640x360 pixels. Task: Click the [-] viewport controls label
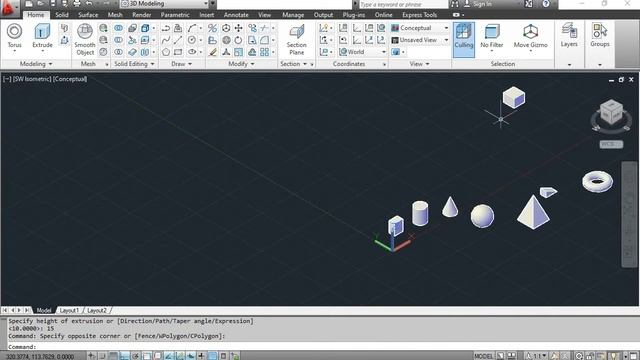7,79
